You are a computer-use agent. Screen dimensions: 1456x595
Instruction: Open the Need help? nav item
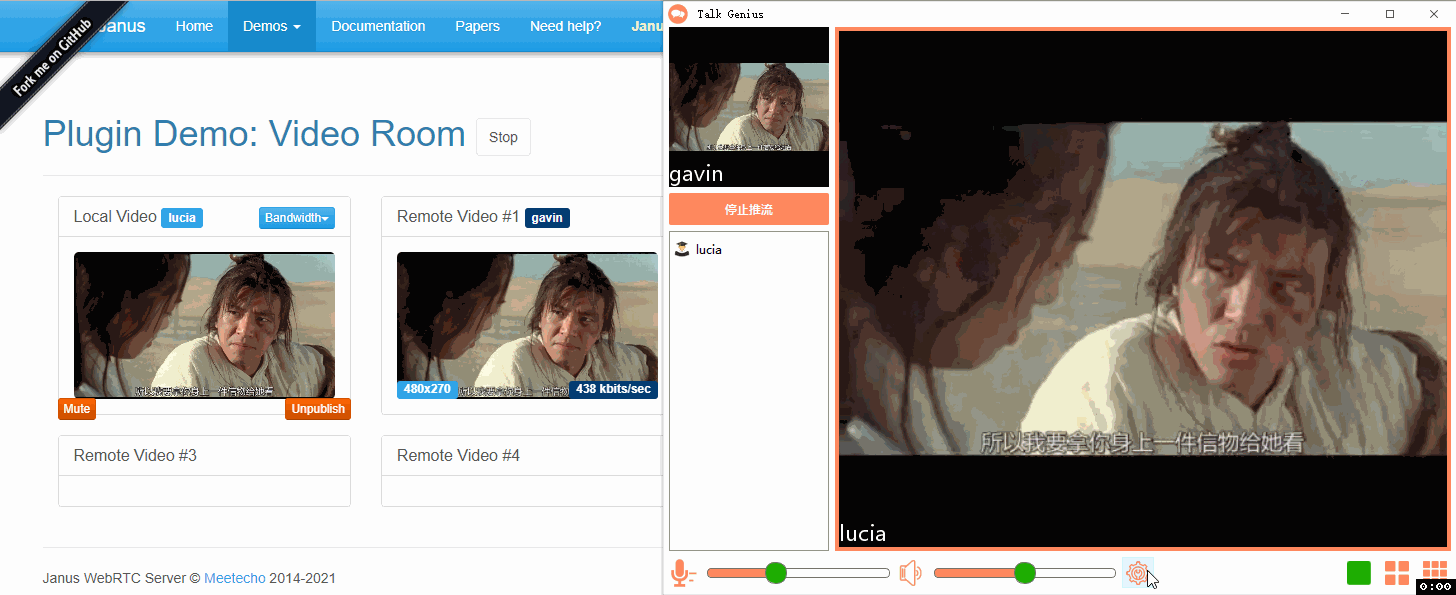tap(566, 26)
